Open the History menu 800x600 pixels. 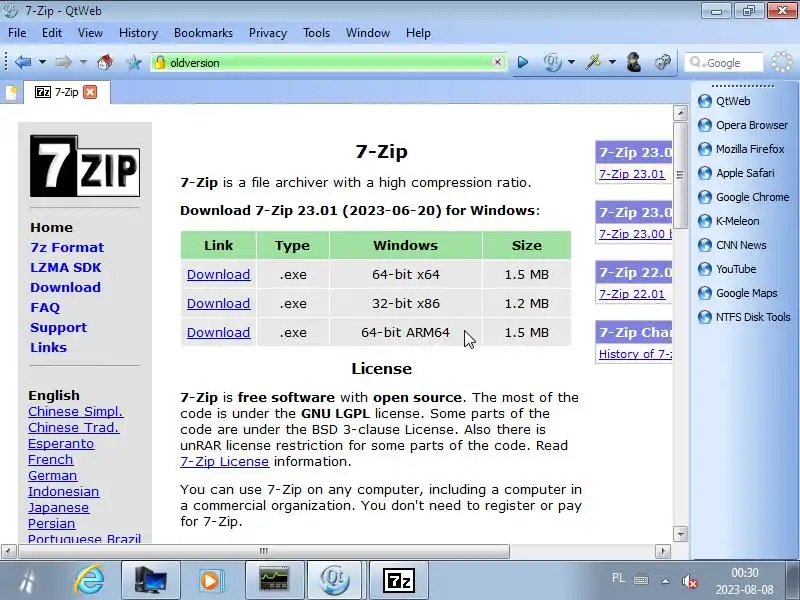click(138, 33)
